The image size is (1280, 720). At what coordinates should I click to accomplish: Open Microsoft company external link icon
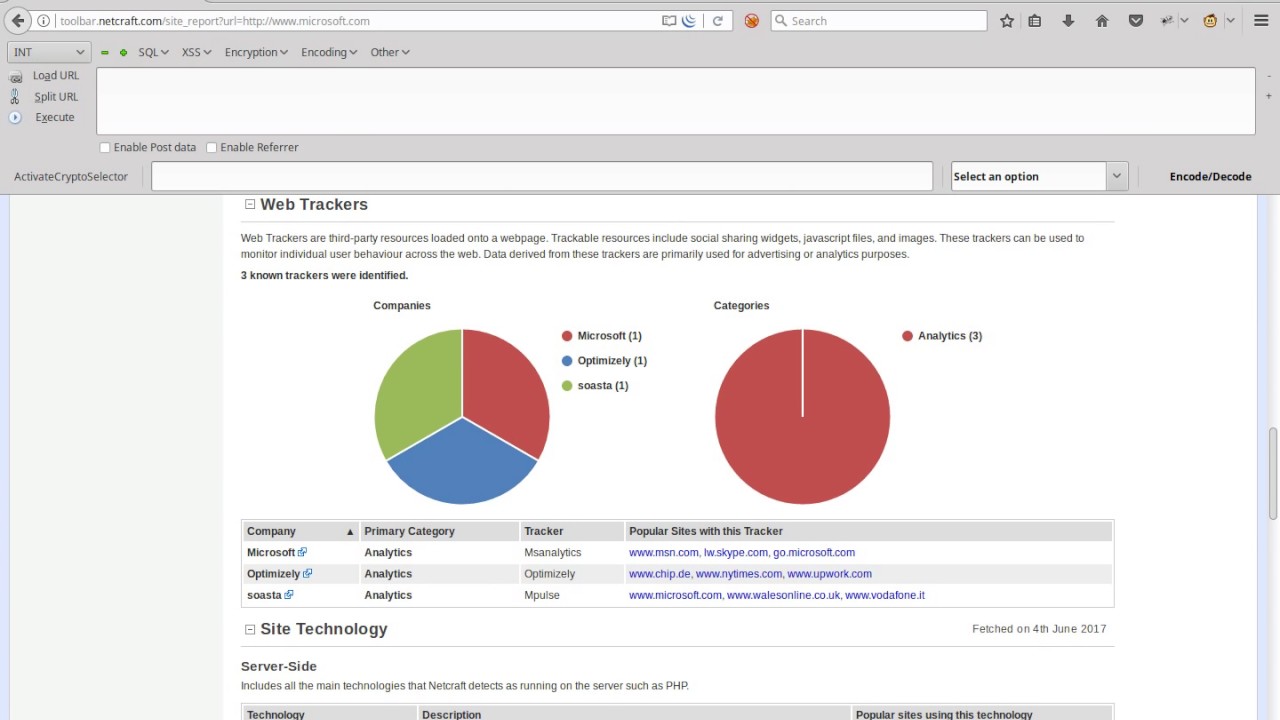point(302,552)
